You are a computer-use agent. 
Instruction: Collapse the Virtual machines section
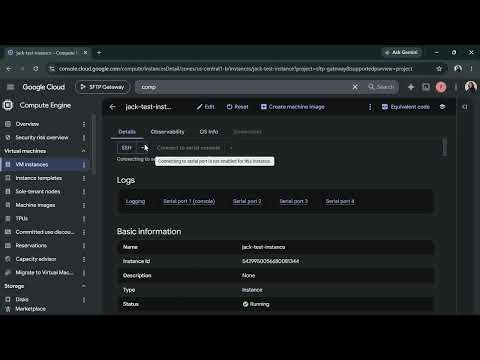pos(83,151)
